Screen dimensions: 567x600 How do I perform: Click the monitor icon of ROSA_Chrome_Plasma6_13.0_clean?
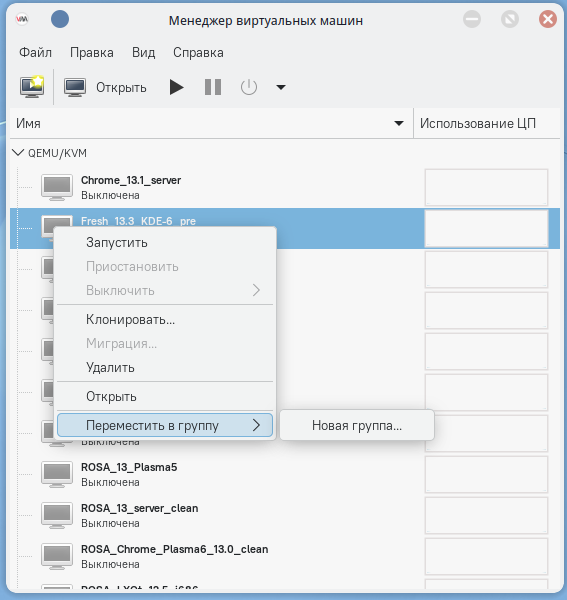57,556
